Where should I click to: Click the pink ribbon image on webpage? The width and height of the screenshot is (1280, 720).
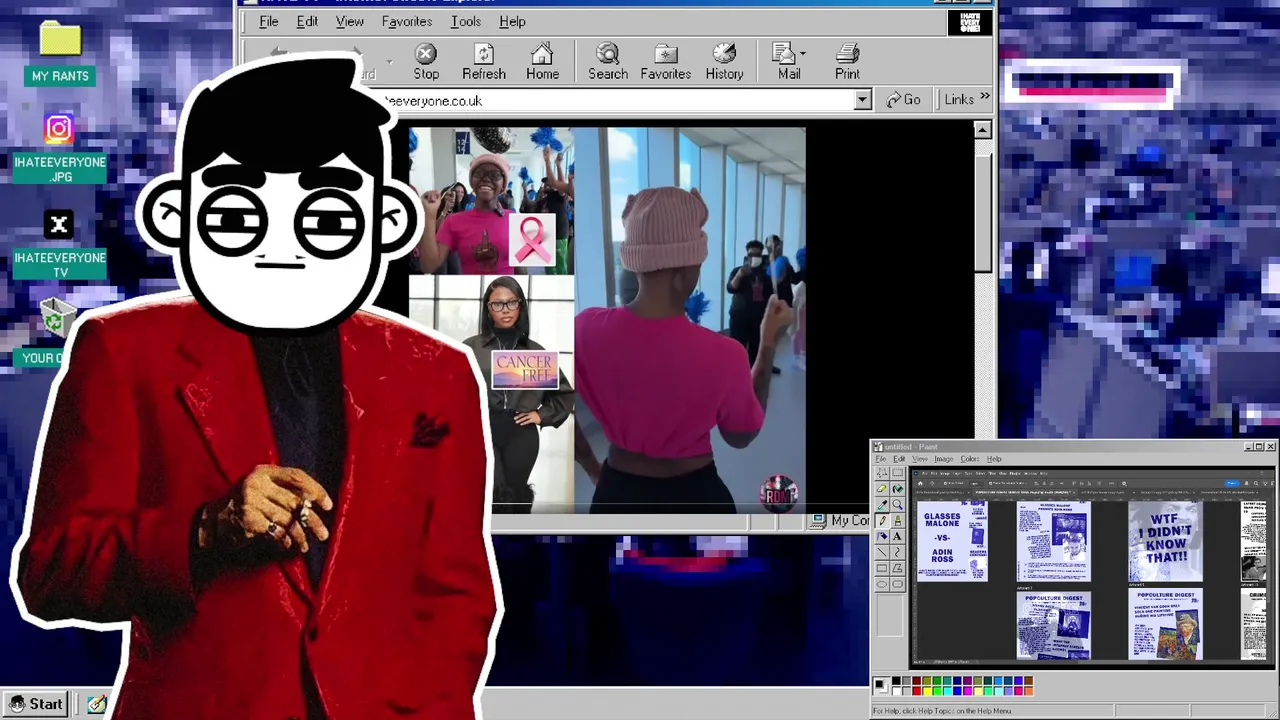pos(532,240)
